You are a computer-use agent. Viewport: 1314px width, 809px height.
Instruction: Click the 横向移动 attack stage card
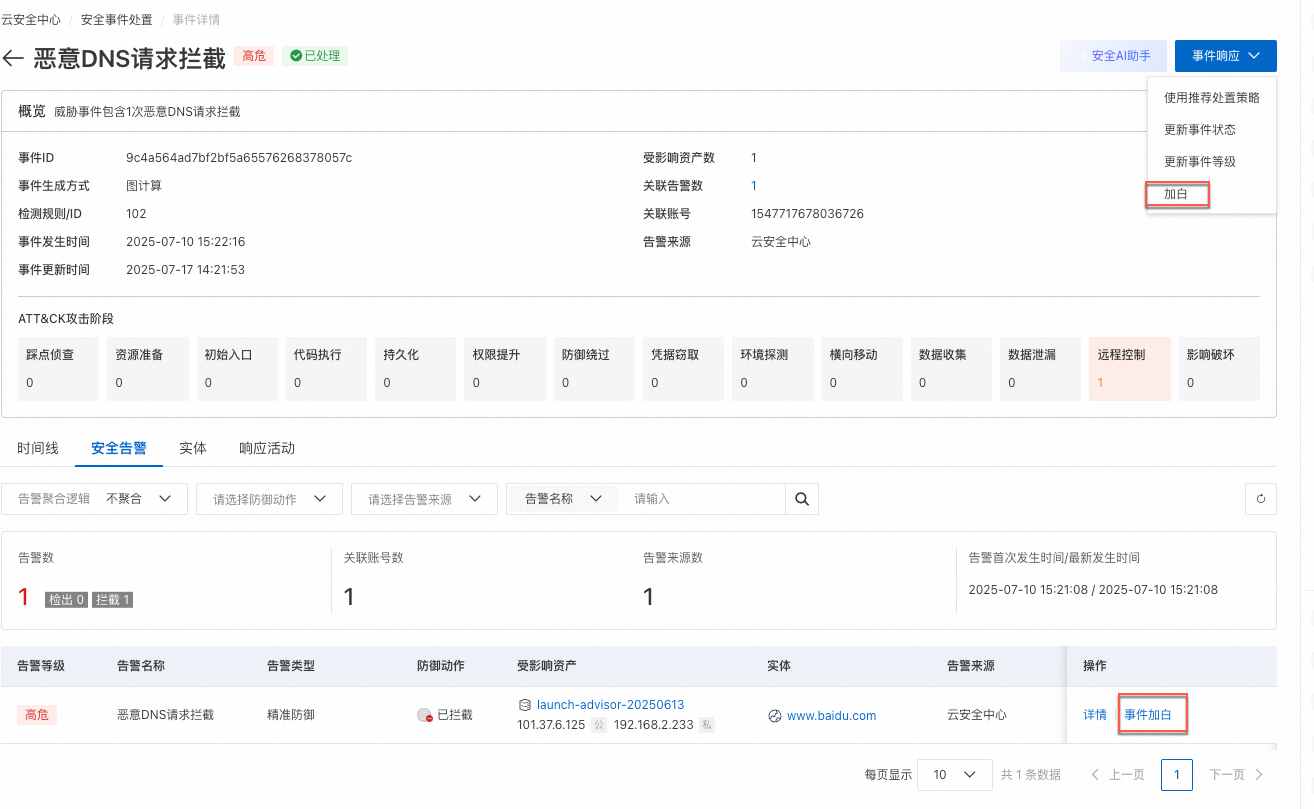[x=862, y=369]
